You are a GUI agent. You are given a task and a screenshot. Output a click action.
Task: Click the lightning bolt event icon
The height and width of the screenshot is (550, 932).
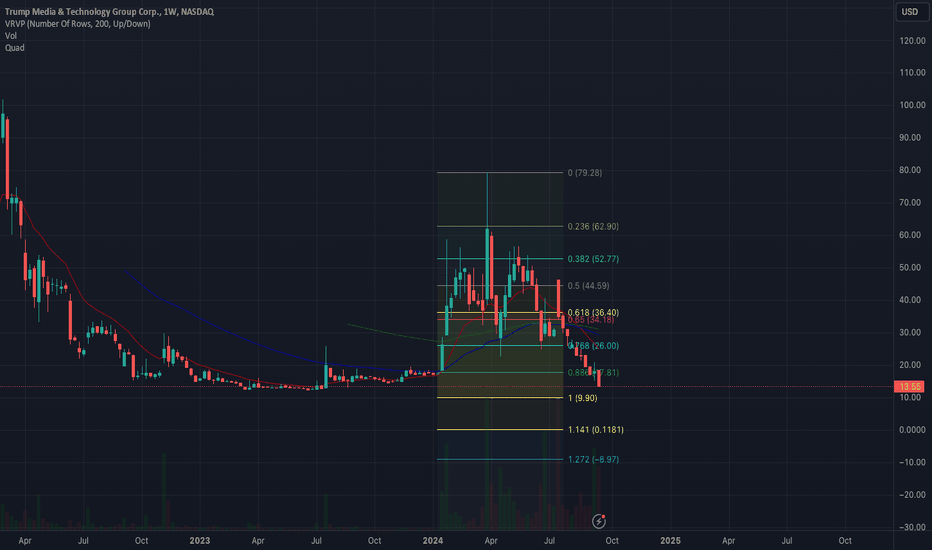point(599,521)
